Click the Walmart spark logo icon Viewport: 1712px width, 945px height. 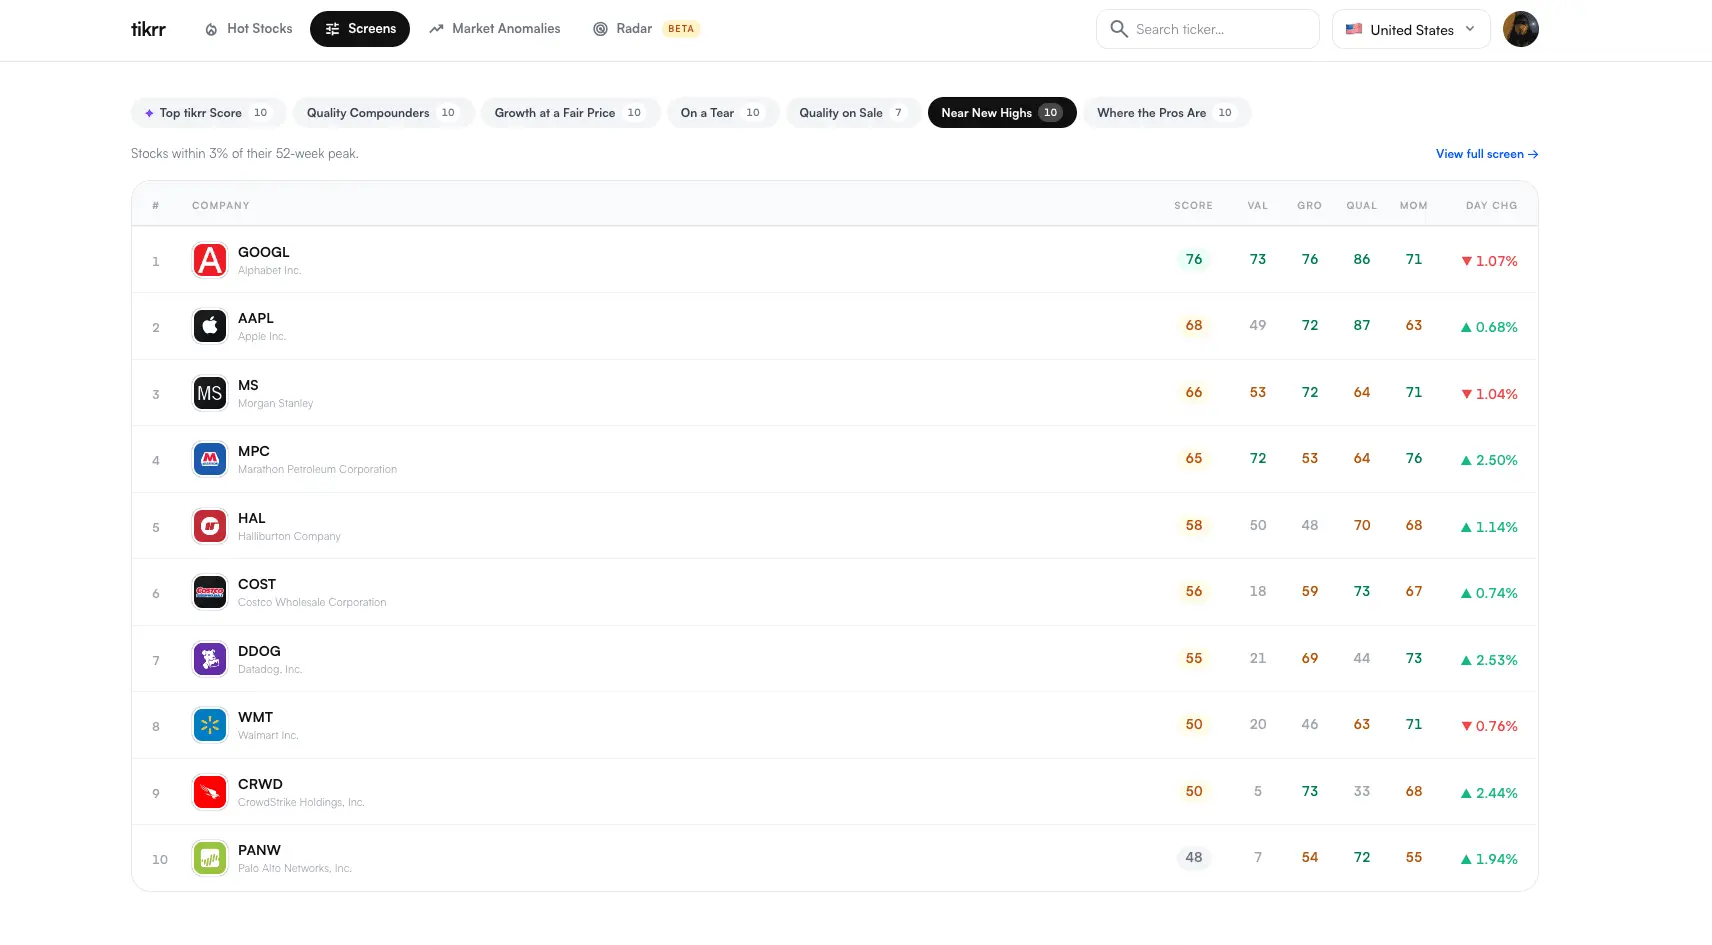pyautogui.click(x=210, y=725)
